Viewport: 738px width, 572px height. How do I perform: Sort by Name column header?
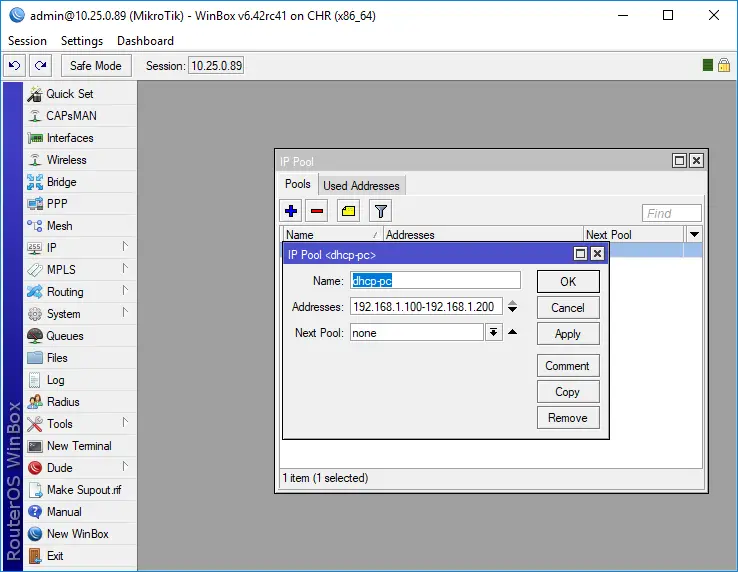point(333,234)
